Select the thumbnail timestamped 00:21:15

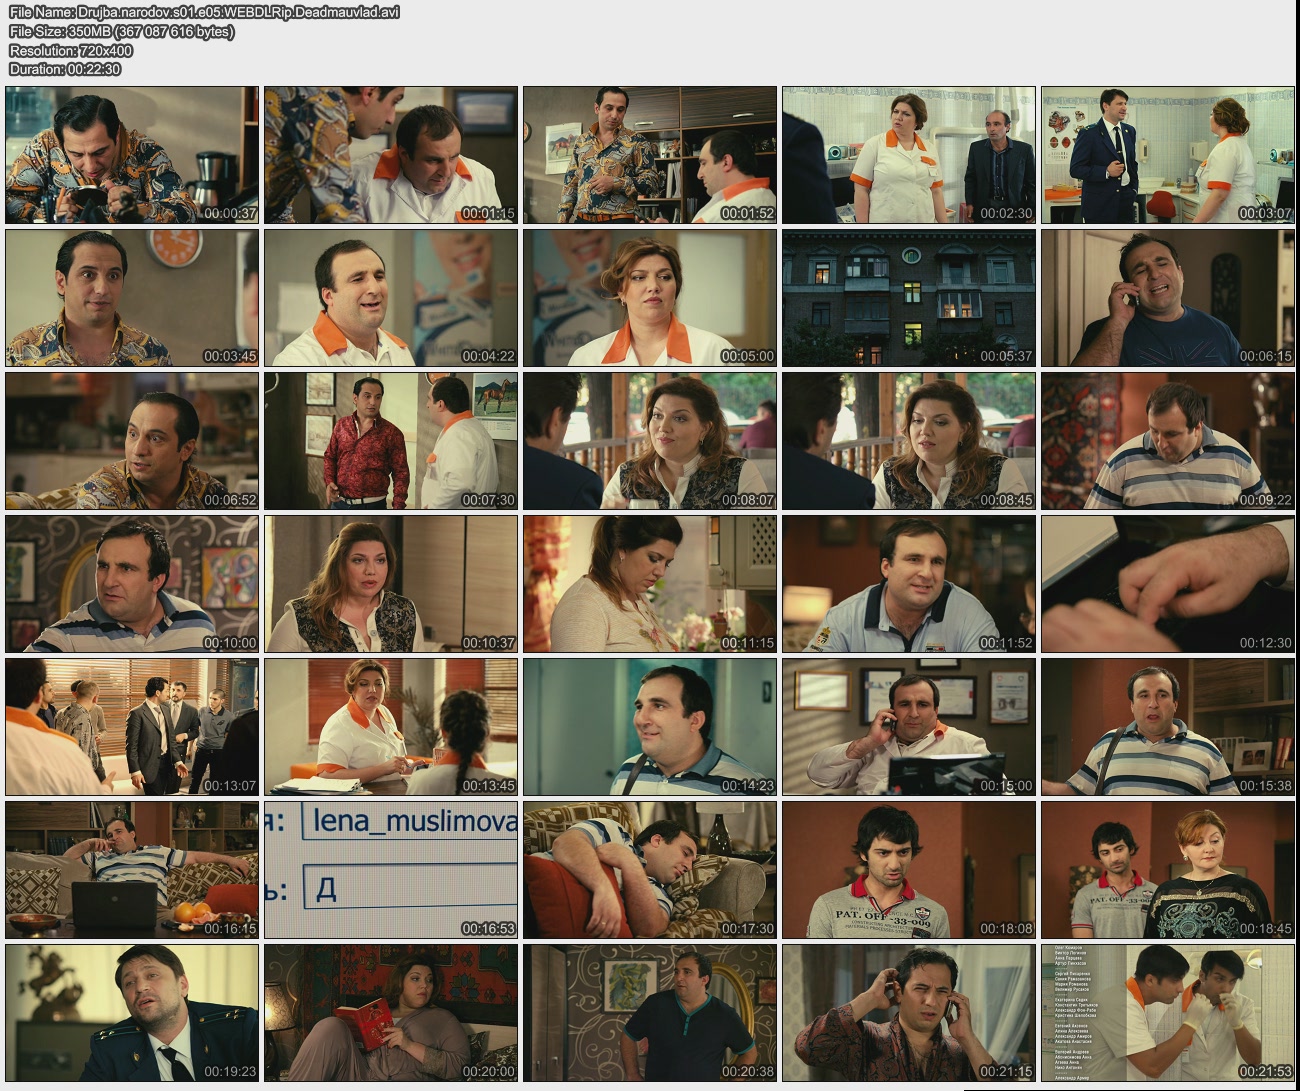click(908, 1013)
